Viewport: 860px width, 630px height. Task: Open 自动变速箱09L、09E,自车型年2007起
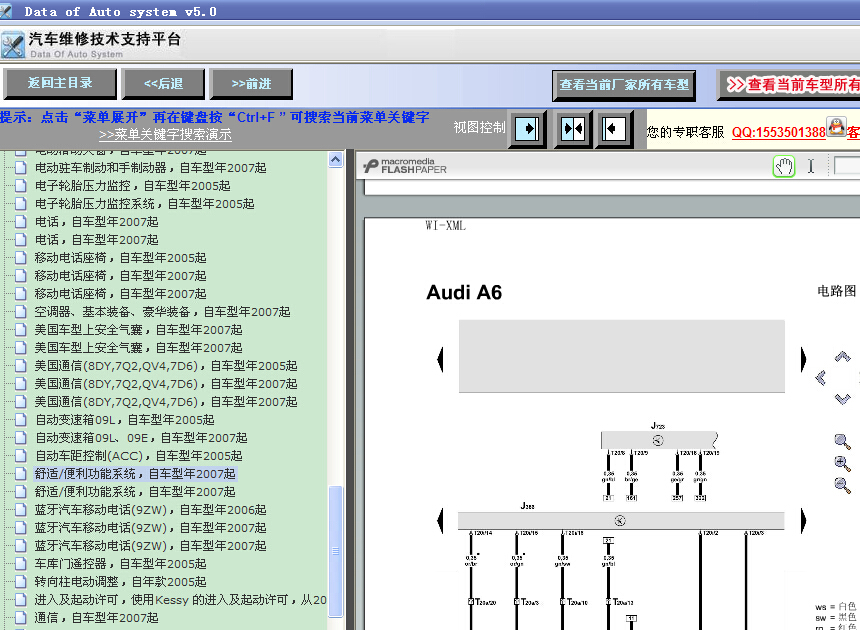(x=141, y=438)
